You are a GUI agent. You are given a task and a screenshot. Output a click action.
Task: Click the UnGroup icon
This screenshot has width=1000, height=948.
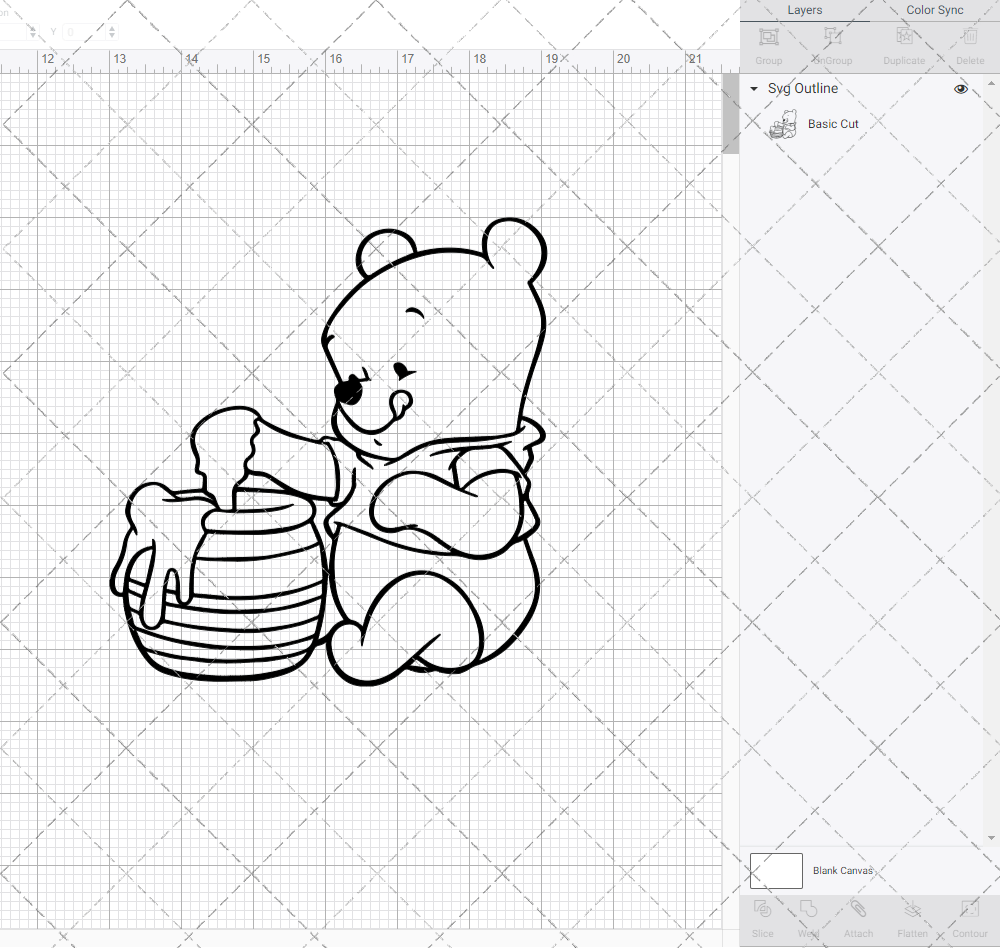coord(832,36)
